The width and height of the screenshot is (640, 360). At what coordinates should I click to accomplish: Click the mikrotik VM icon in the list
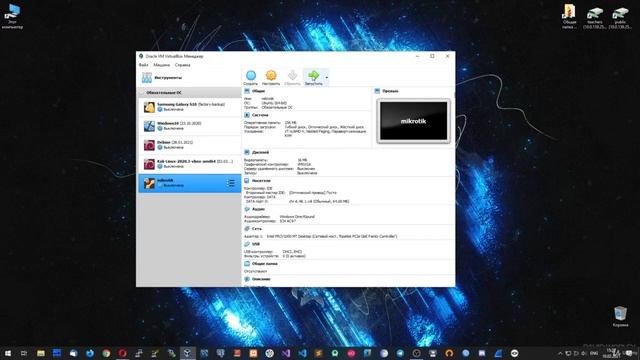coord(149,183)
